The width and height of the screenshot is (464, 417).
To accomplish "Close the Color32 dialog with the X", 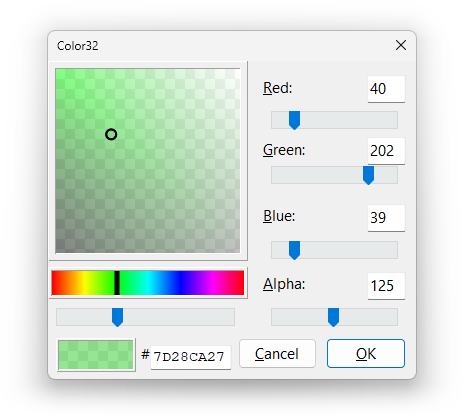I will click(x=401, y=45).
